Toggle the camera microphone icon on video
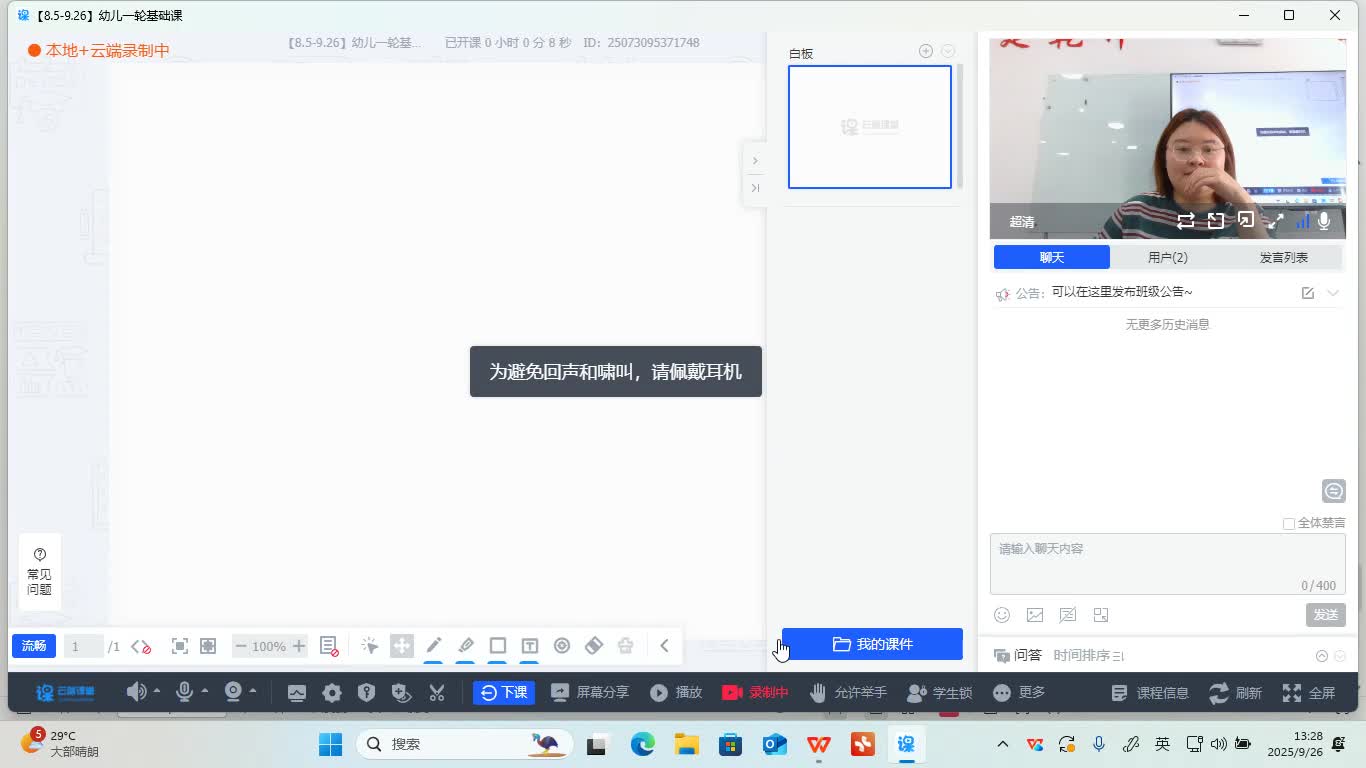1366x768 pixels. click(1323, 221)
